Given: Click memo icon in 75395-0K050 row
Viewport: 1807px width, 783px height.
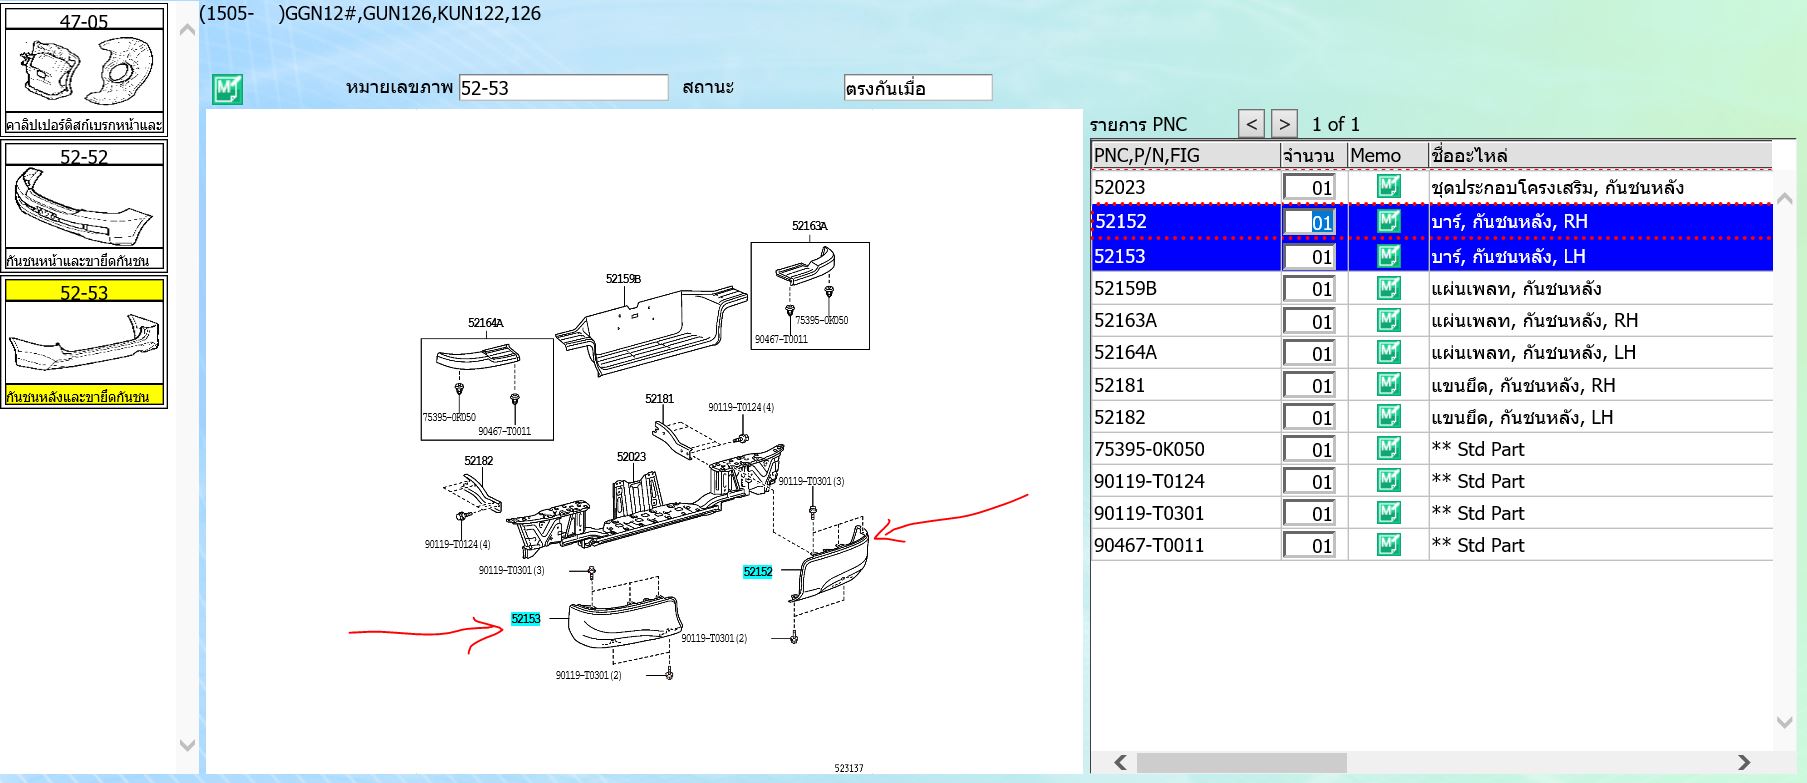Looking at the screenshot, I should click(1388, 449).
